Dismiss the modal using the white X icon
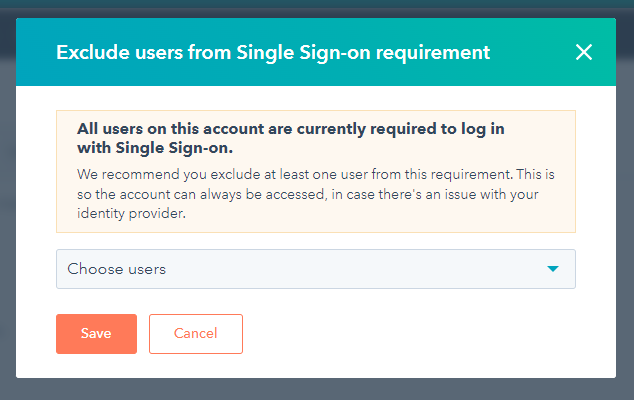Screen dimensions: 634x400 tap(584, 52)
